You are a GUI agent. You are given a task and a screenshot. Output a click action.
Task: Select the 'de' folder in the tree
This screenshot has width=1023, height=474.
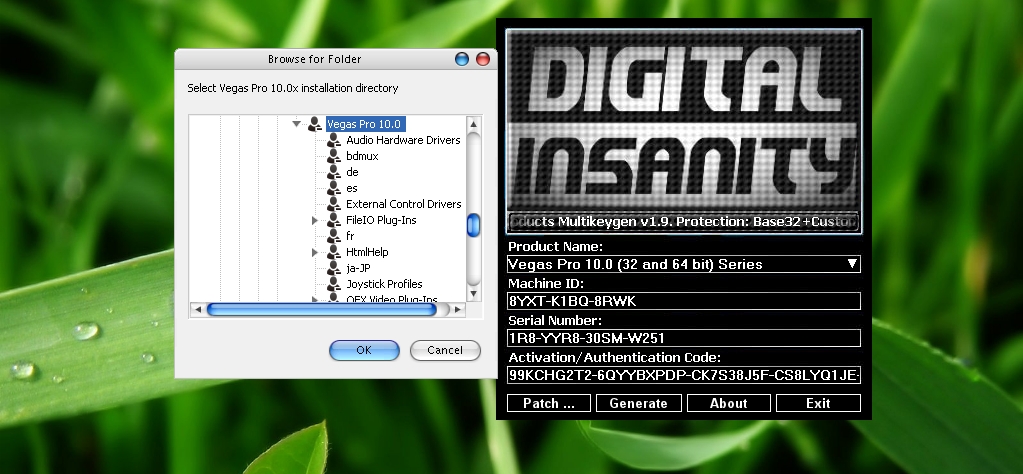coord(352,172)
